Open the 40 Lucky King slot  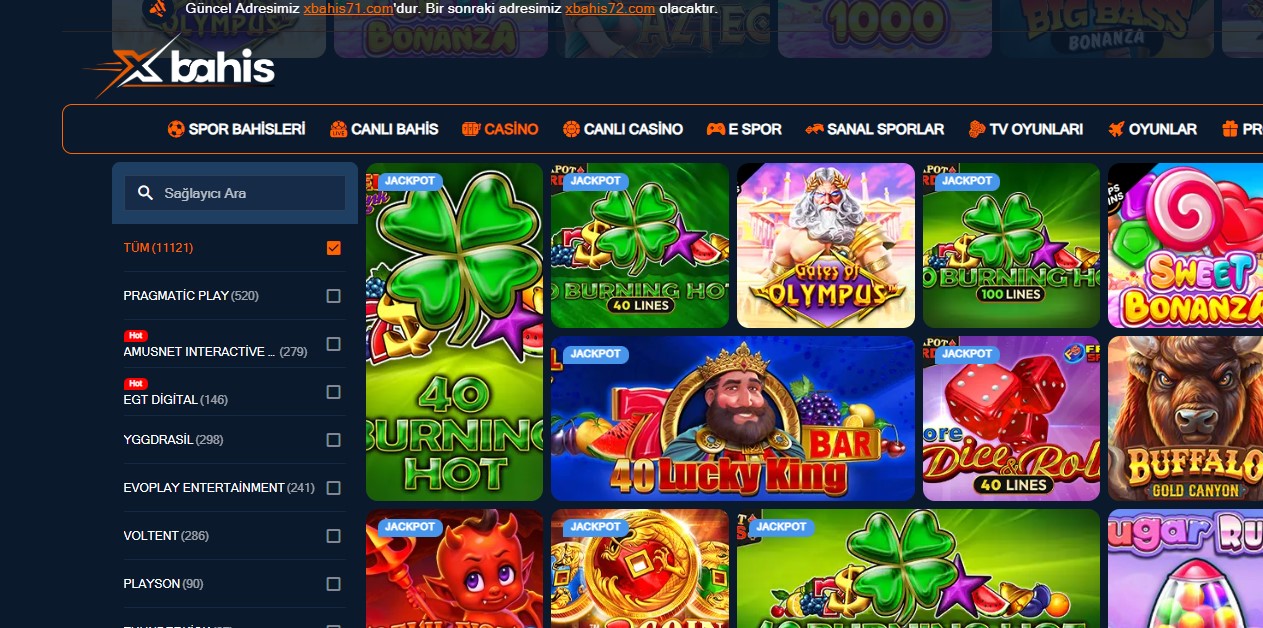point(733,418)
